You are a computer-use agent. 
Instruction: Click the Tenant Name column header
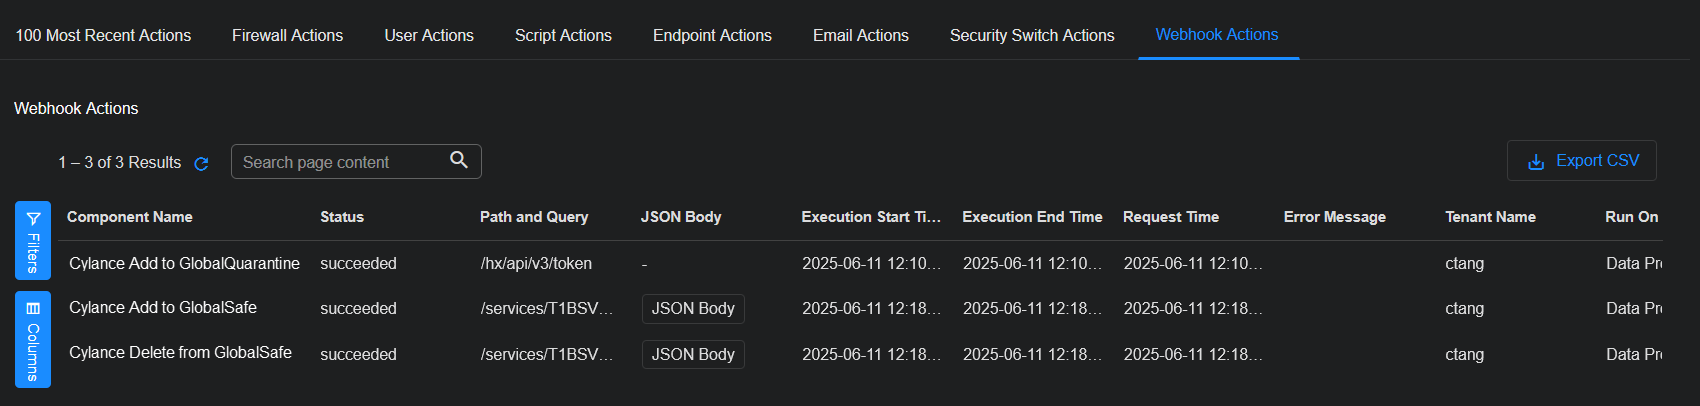point(1490,217)
